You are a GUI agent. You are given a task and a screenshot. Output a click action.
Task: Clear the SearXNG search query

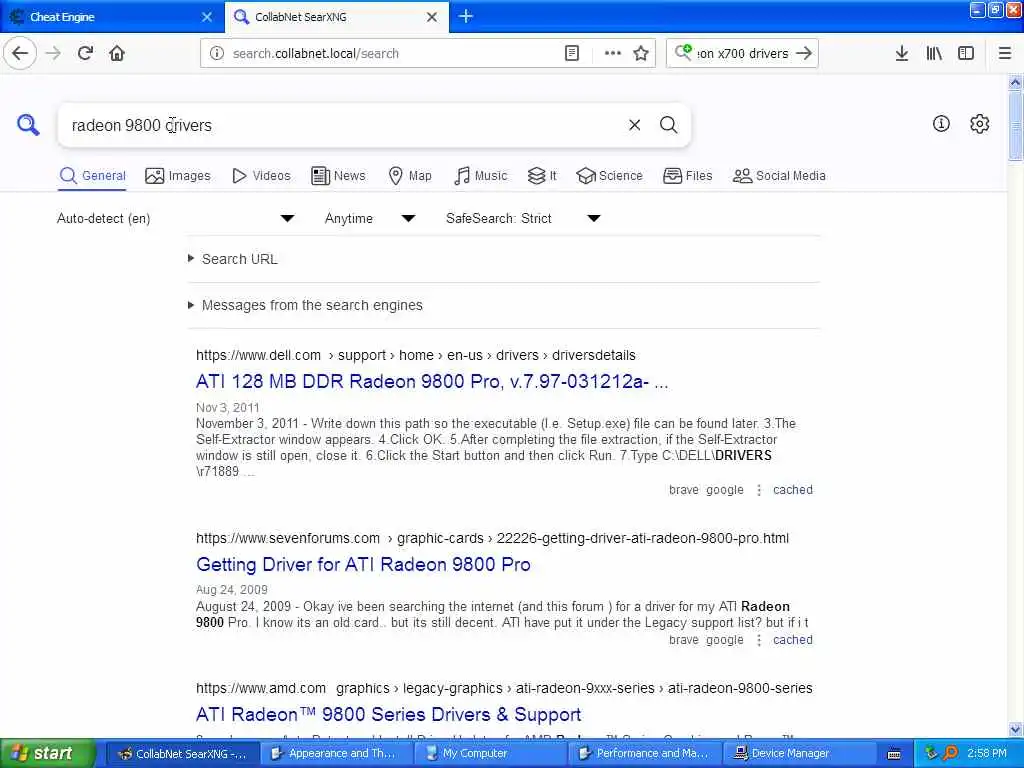[634, 125]
